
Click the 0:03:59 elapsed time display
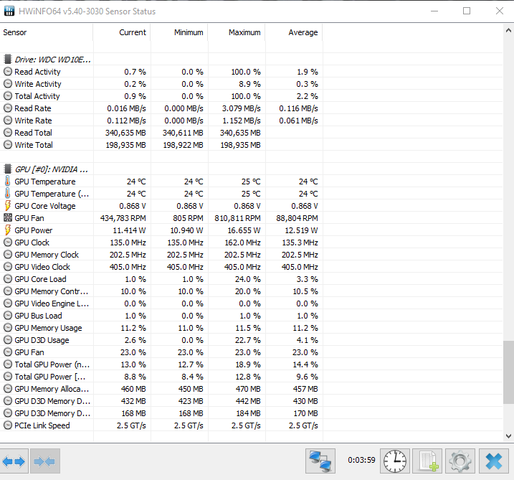(x=361, y=460)
